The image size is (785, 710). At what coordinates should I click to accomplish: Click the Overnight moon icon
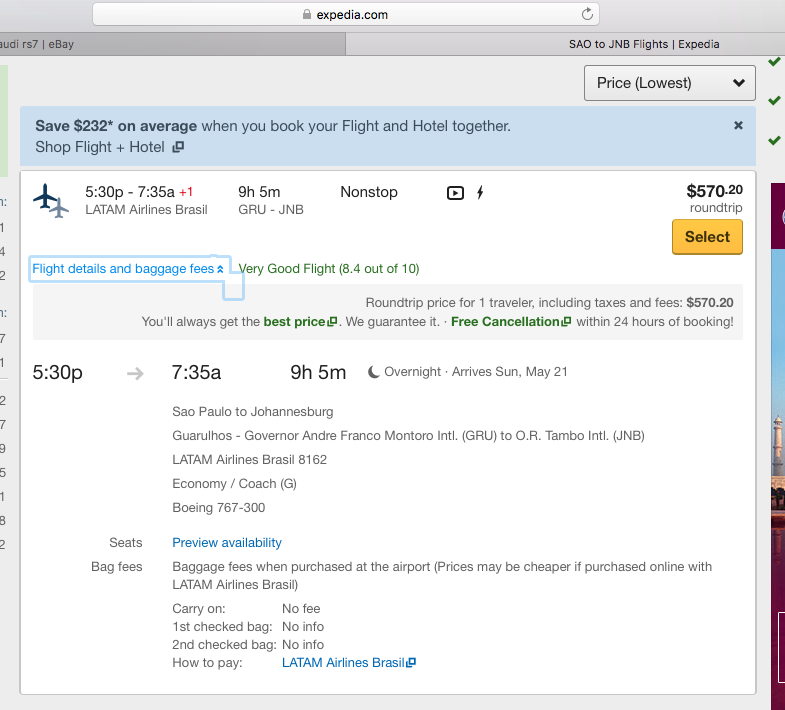pyautogui.click(x=373, y=372)
